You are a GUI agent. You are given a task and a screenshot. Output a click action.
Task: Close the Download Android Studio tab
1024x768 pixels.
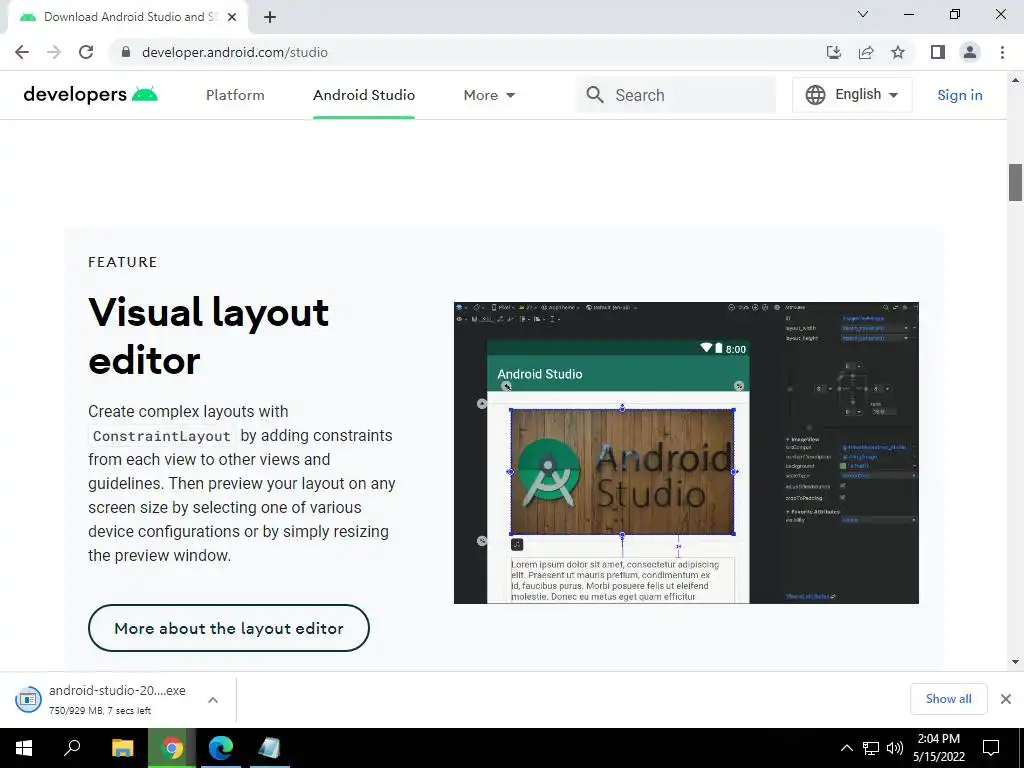232,17
